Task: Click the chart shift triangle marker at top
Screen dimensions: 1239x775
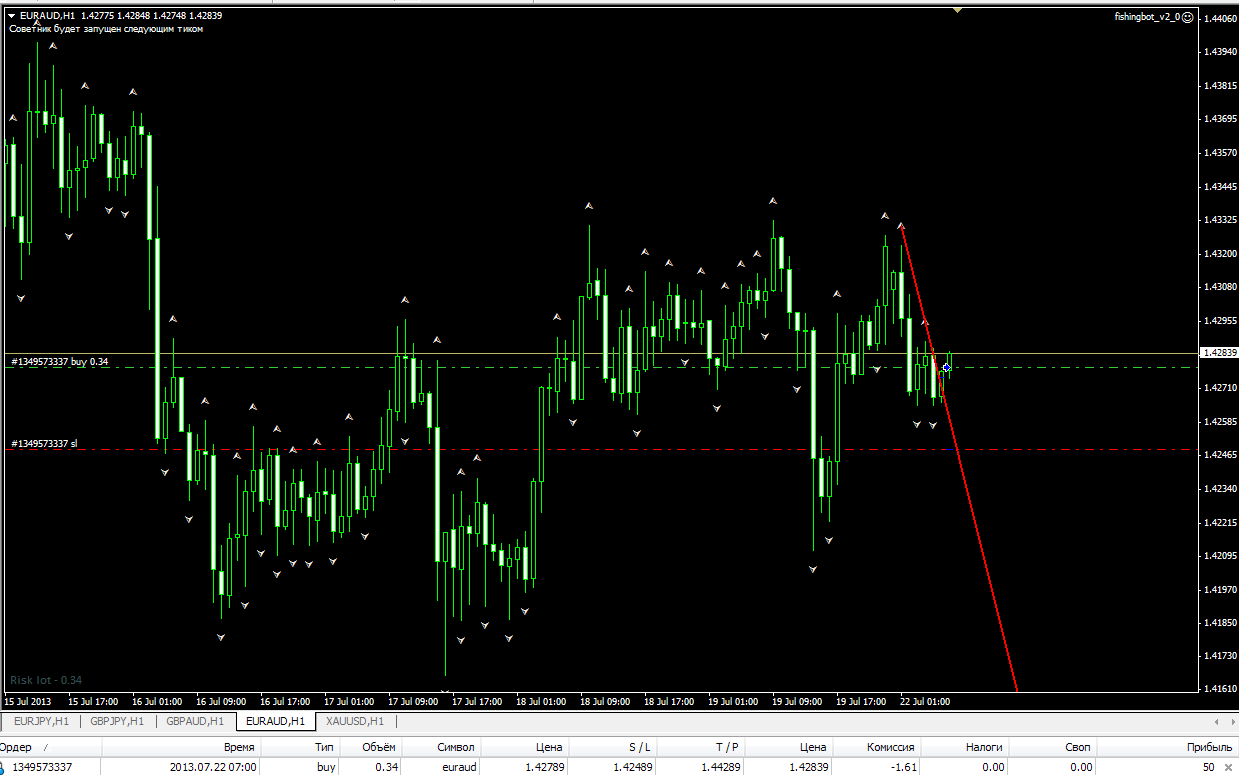Action: [957, 10]
